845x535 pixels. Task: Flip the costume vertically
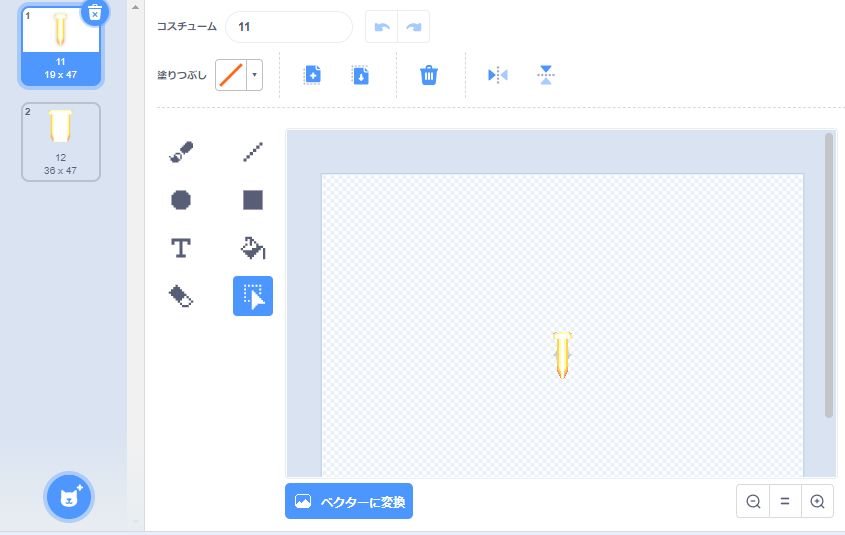tap(546, 75)
